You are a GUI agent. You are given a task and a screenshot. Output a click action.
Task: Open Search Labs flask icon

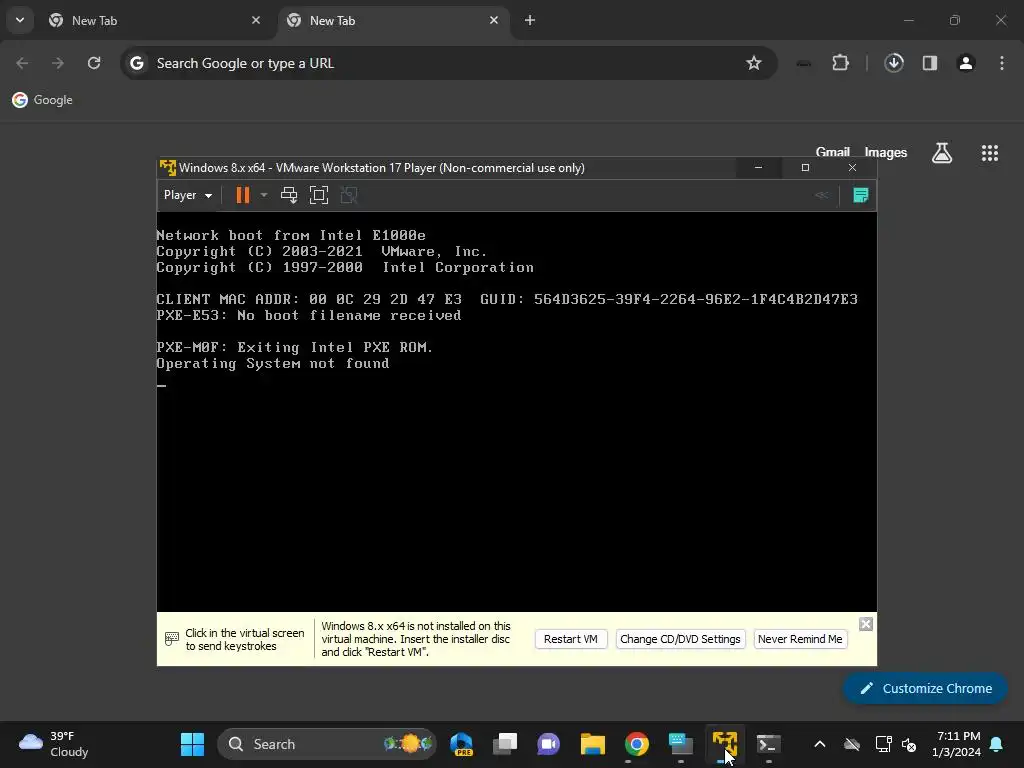click(942, 153)
